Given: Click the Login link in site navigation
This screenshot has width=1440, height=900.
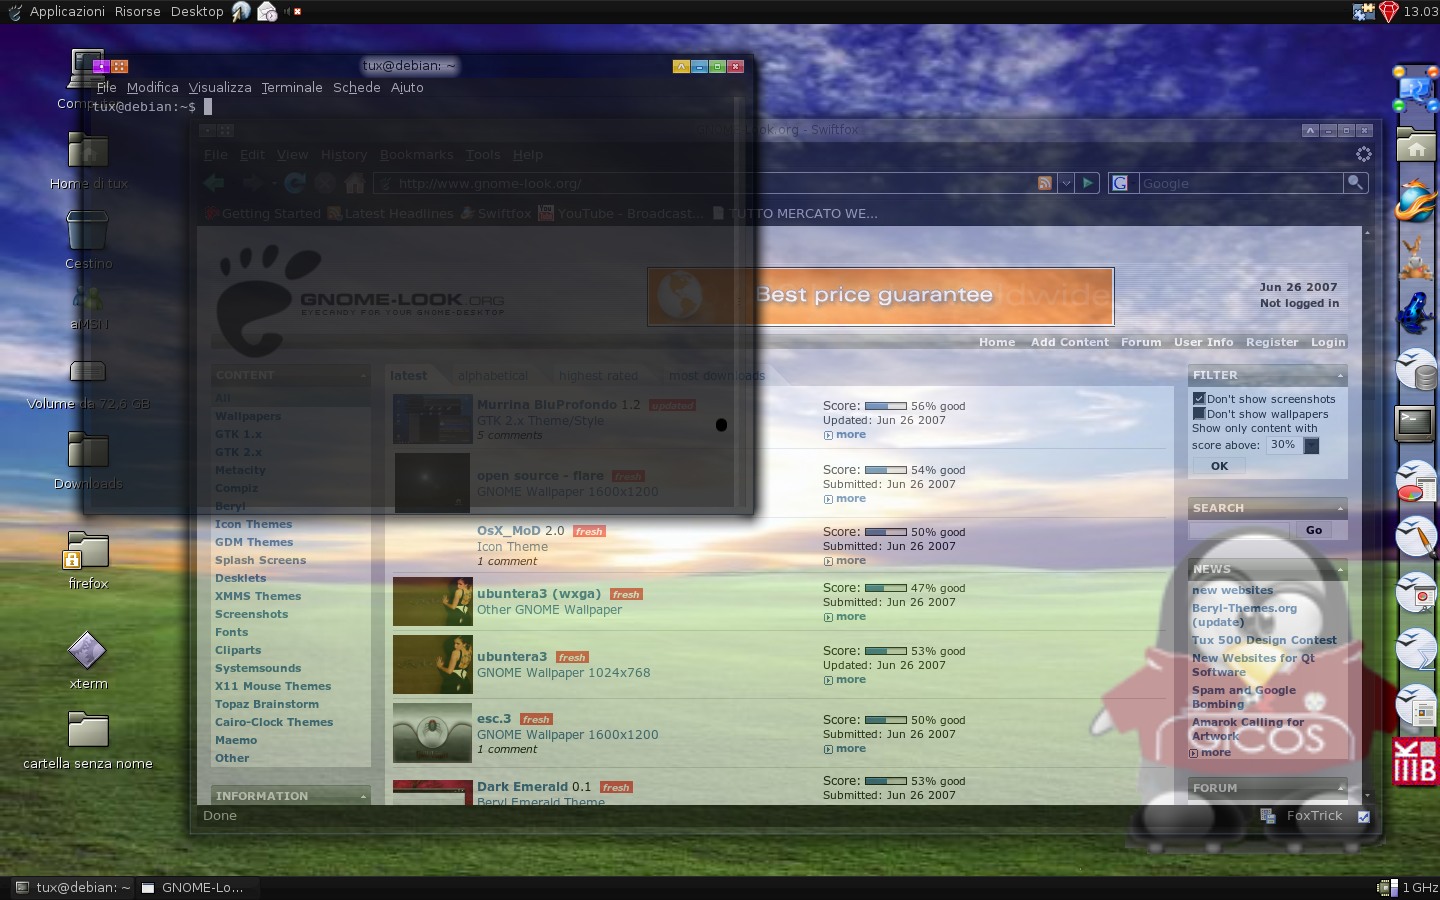Looking at the screenshot, I should [1328, 342].
